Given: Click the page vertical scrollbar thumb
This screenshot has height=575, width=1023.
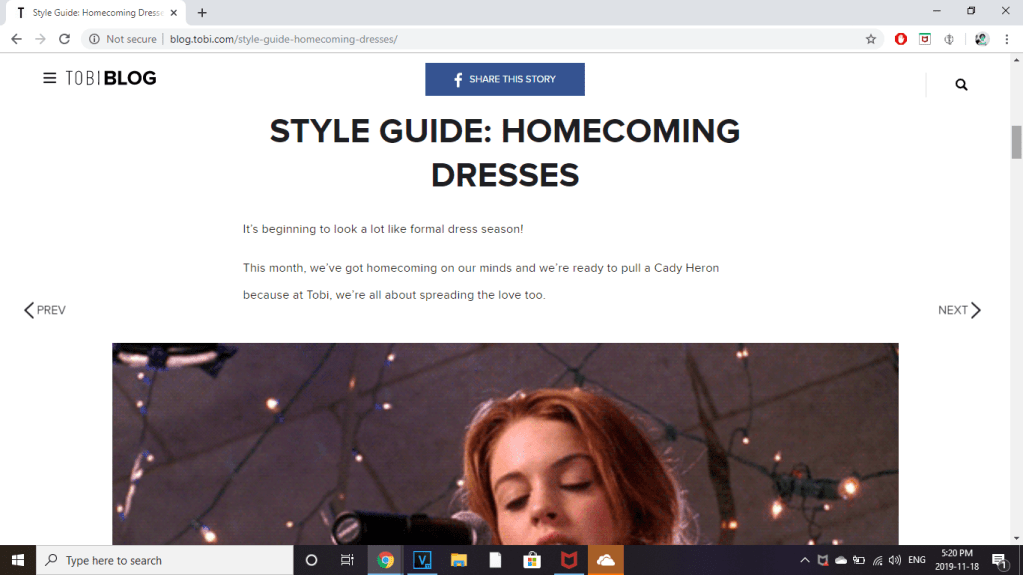Looking at the screenshot, I should click(1016, 142).
